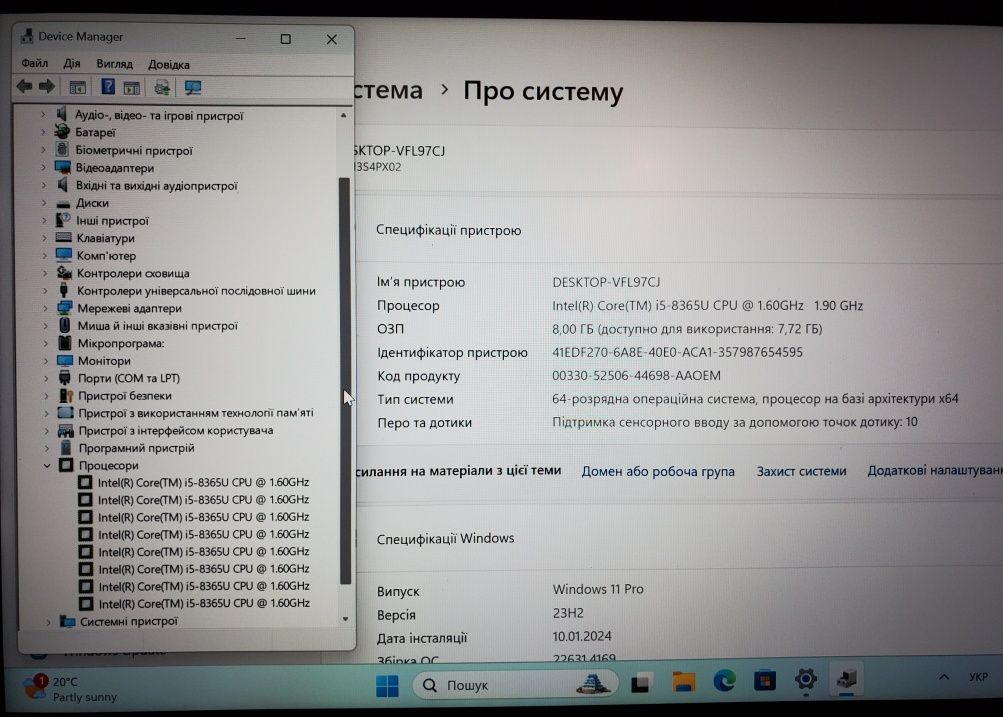The image size is (1003, 717).
Task: Click the Device Manager scroll up arrow
Action: point(344,116)
